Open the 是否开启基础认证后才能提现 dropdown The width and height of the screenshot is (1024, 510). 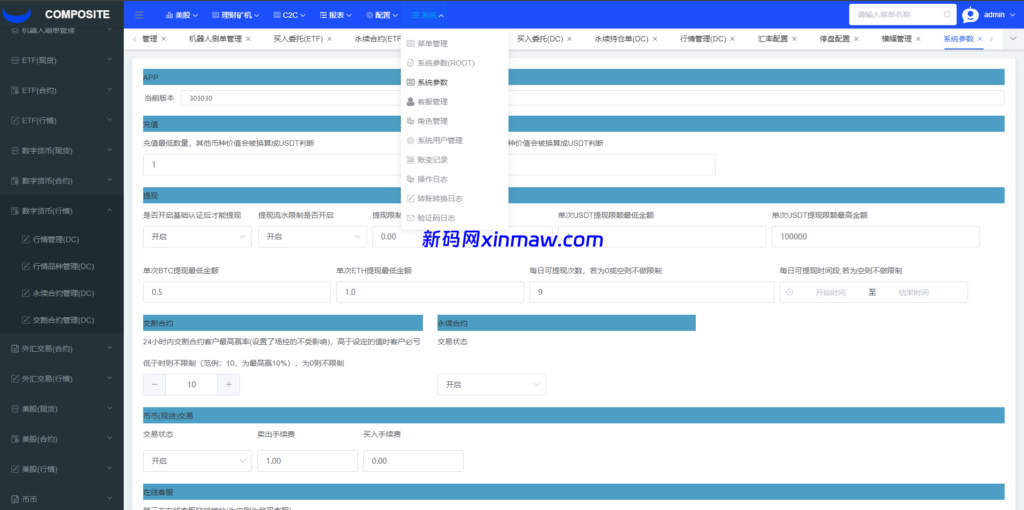point(197,236)
